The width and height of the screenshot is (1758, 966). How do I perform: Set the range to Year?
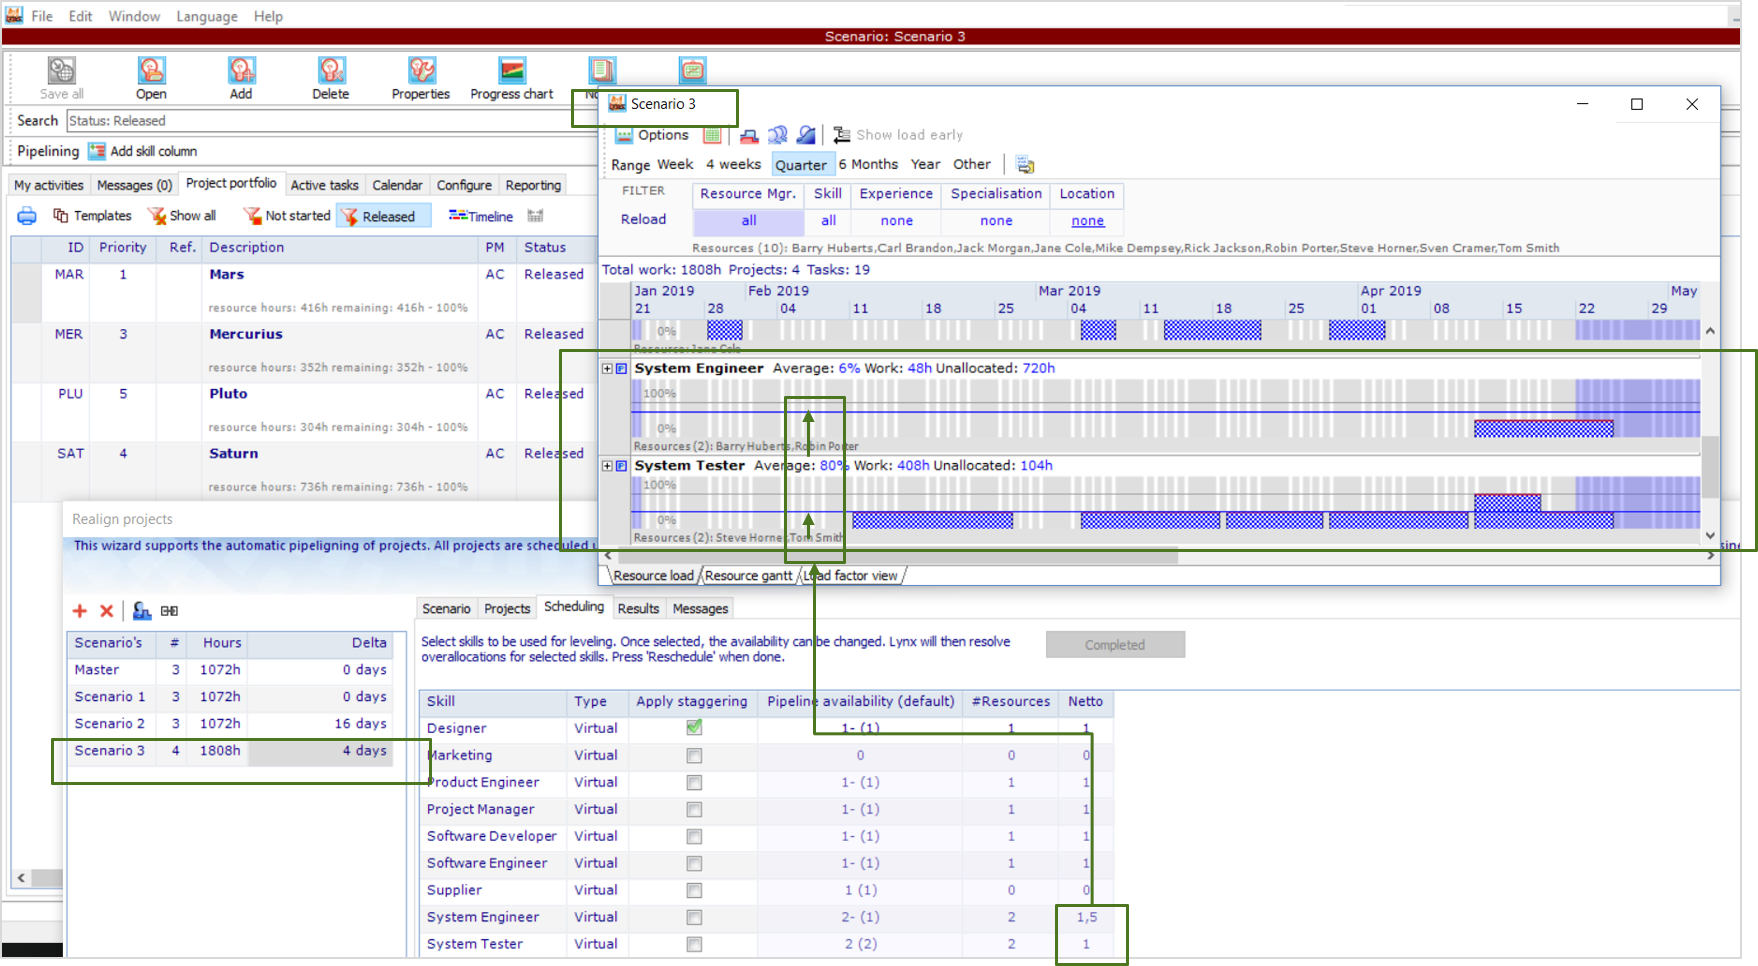point(925,164)
